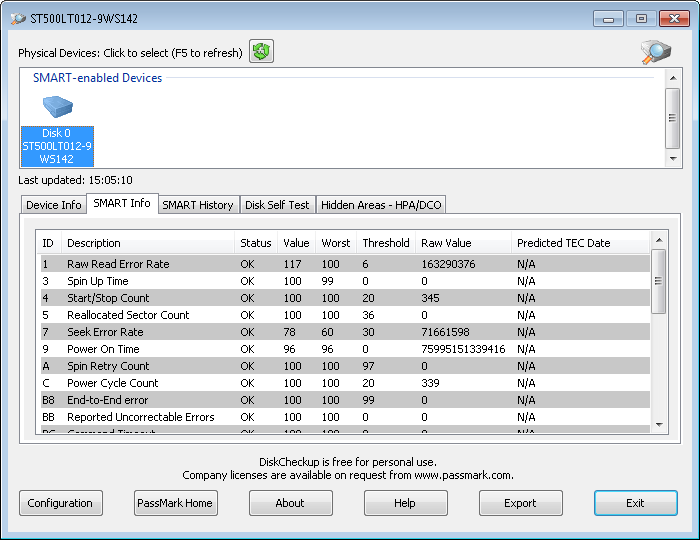Click the Configuration button

click(60, 503)
